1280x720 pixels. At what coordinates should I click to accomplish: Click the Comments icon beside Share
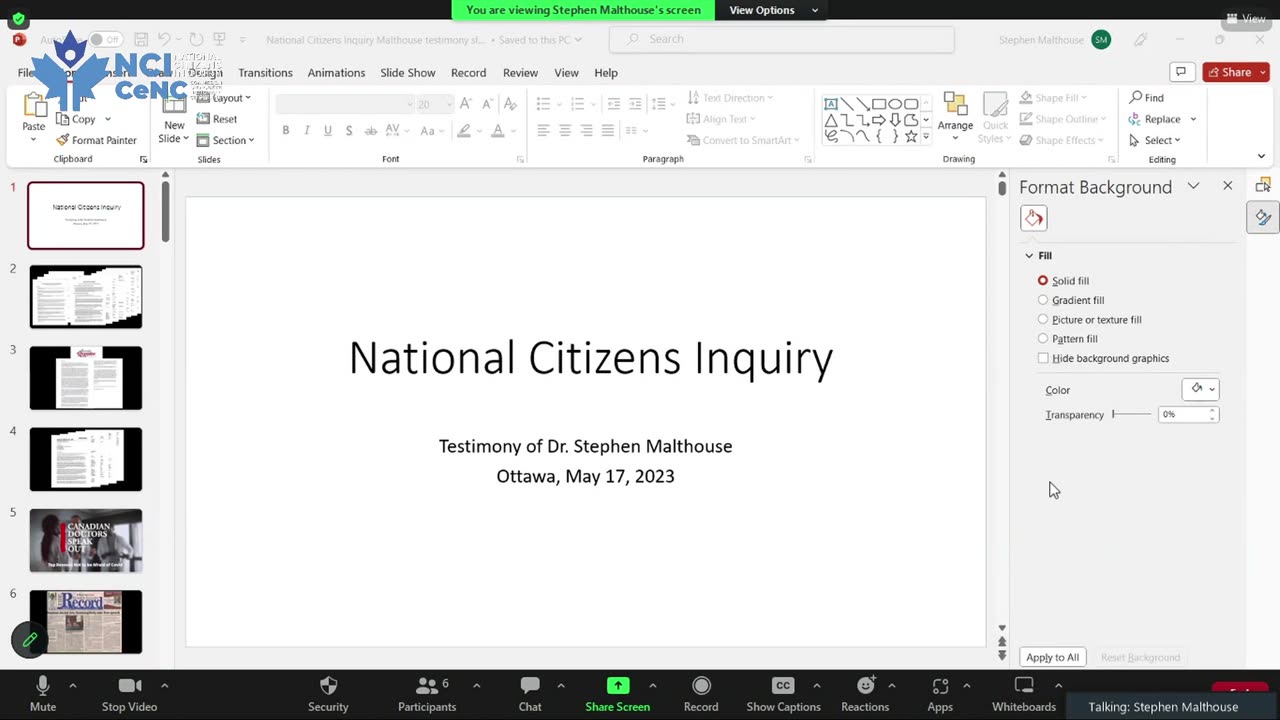pos(1181,72)
